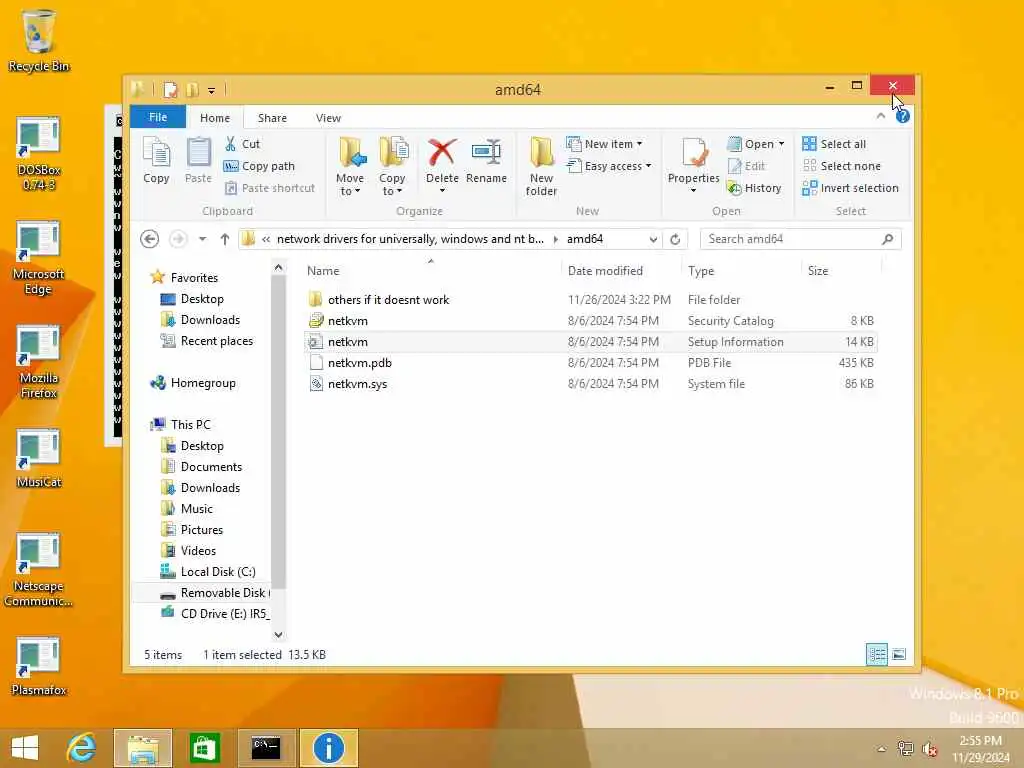Click the Properties icon in title bar toolbar
This screenshot has height=768, width=1024.
[170, 89]
